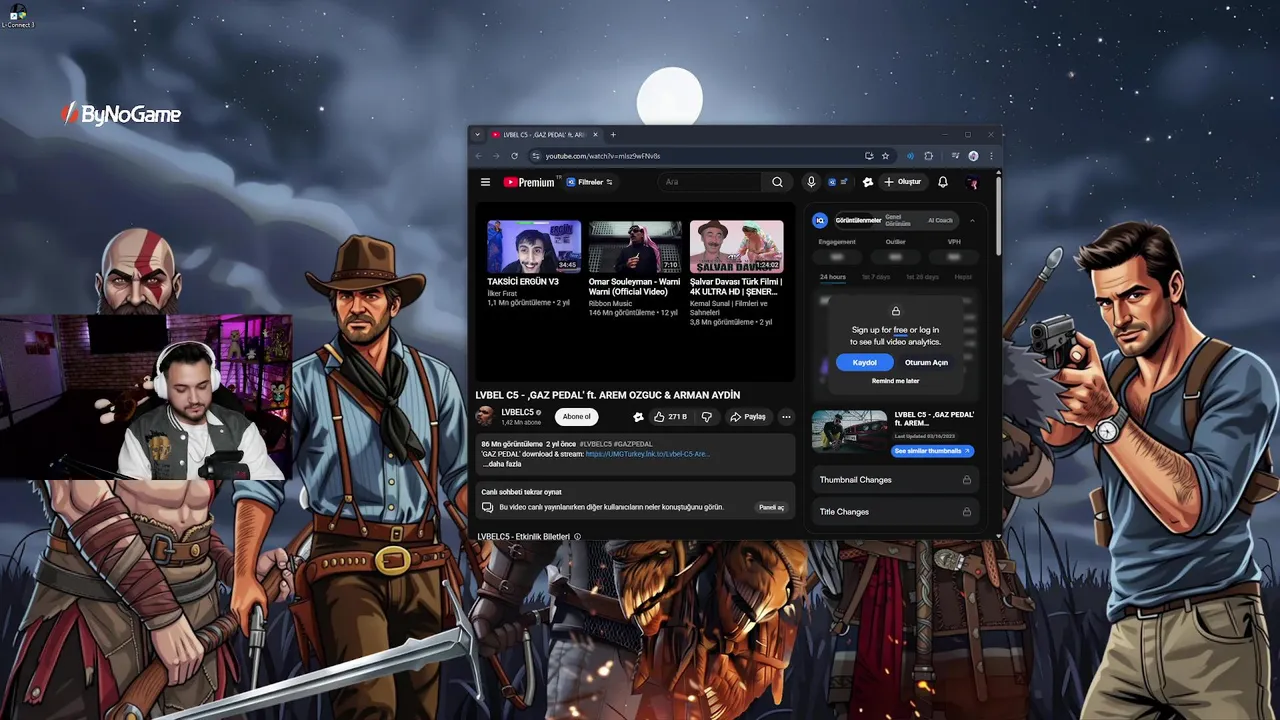
Task: Select the 24 hours period tab
Action: 833,277
